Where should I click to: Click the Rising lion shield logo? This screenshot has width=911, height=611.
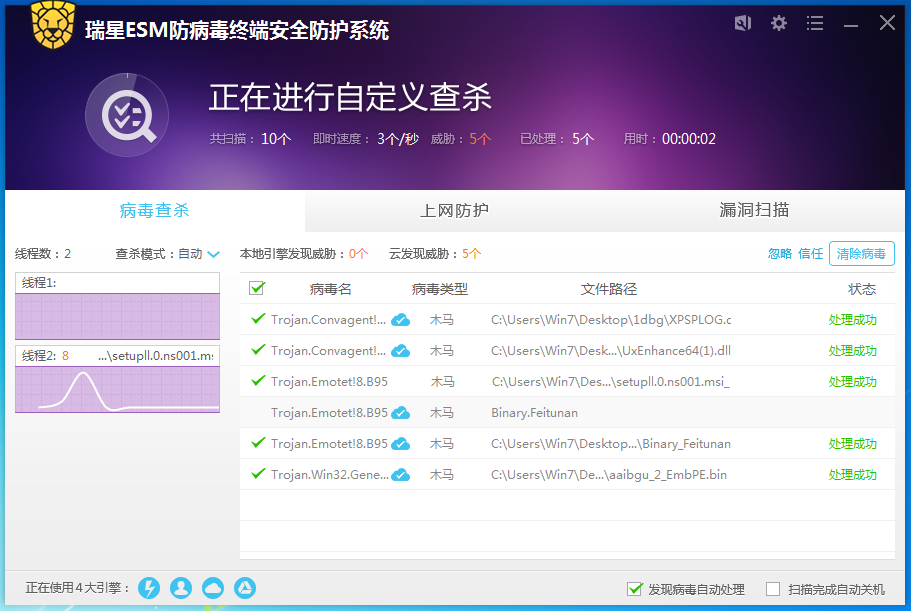(53, 26)
